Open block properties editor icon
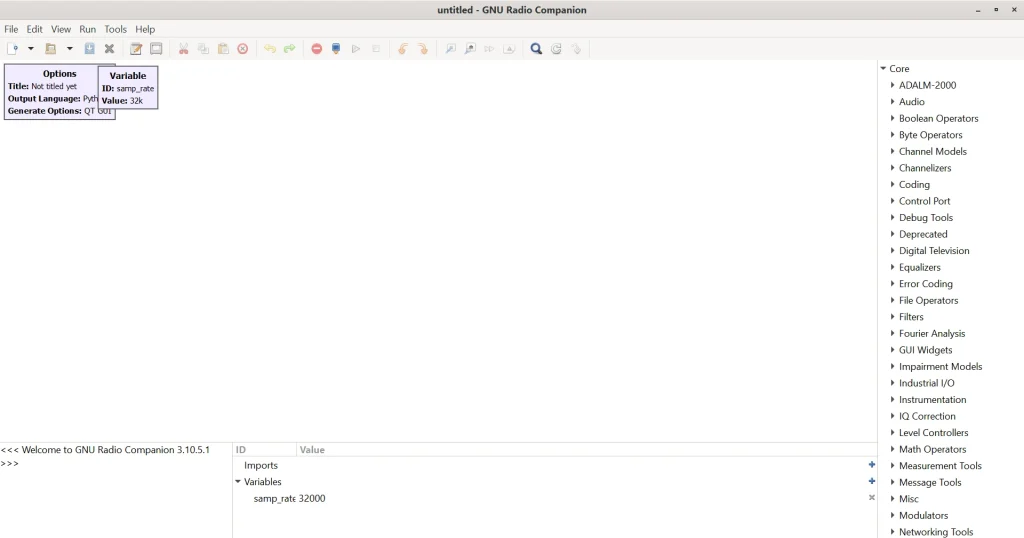 click(136, 49)
